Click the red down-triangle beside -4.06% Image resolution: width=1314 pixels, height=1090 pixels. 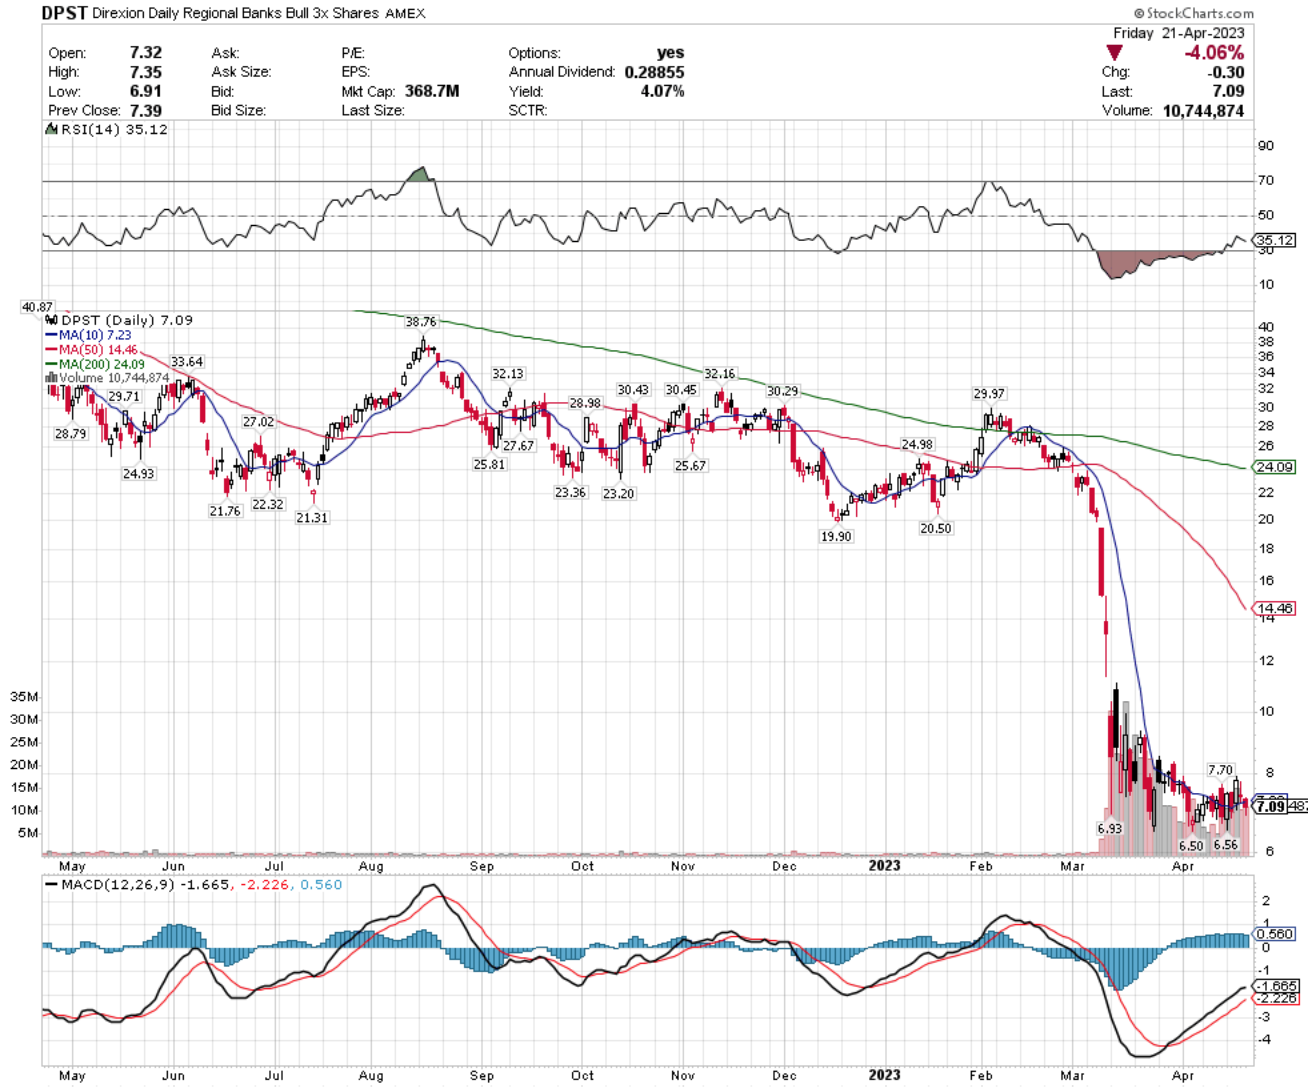click(1114, 52)
